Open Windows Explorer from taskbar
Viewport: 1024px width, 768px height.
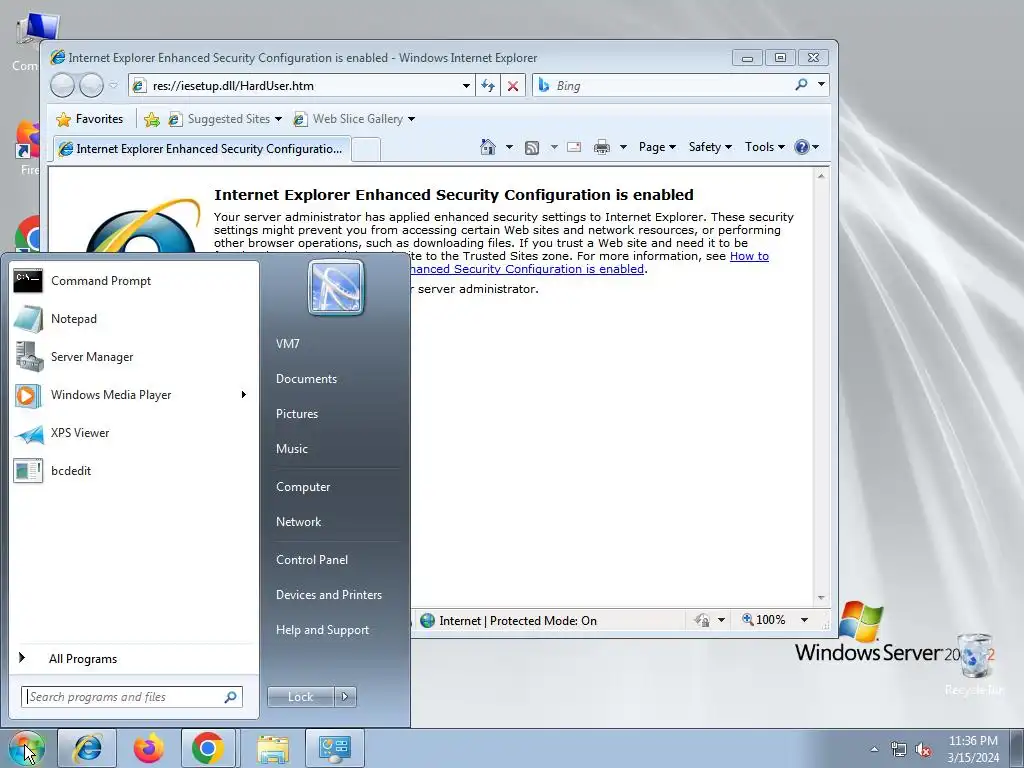click(273, 748)
